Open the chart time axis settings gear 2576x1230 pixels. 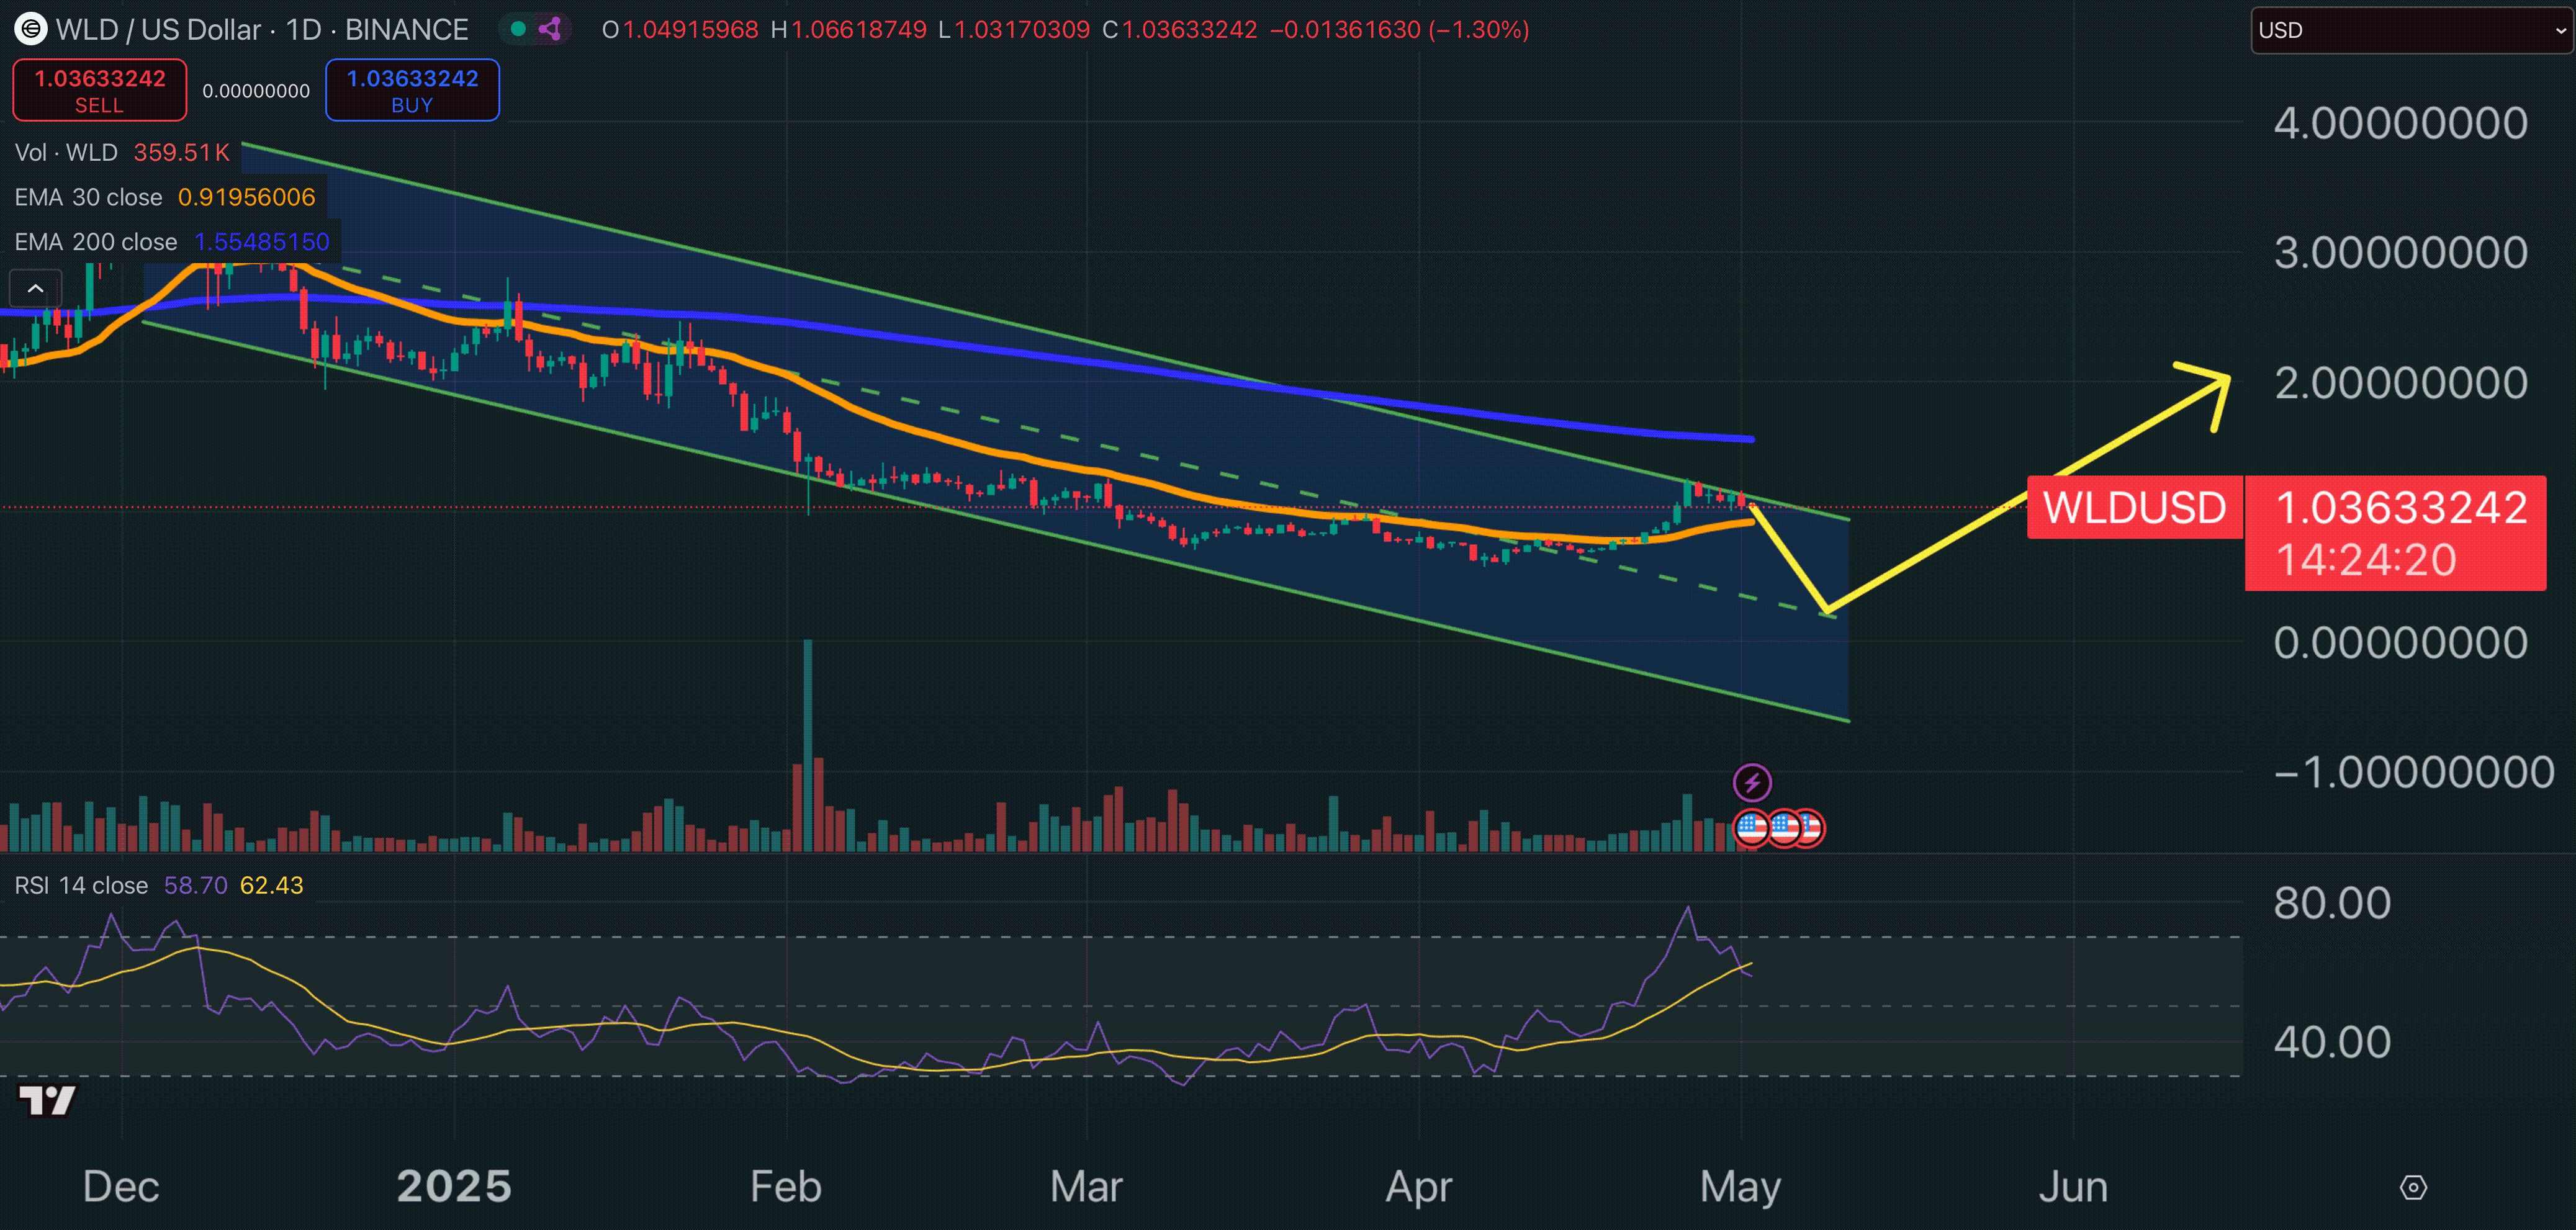tap(2413, 1187)
